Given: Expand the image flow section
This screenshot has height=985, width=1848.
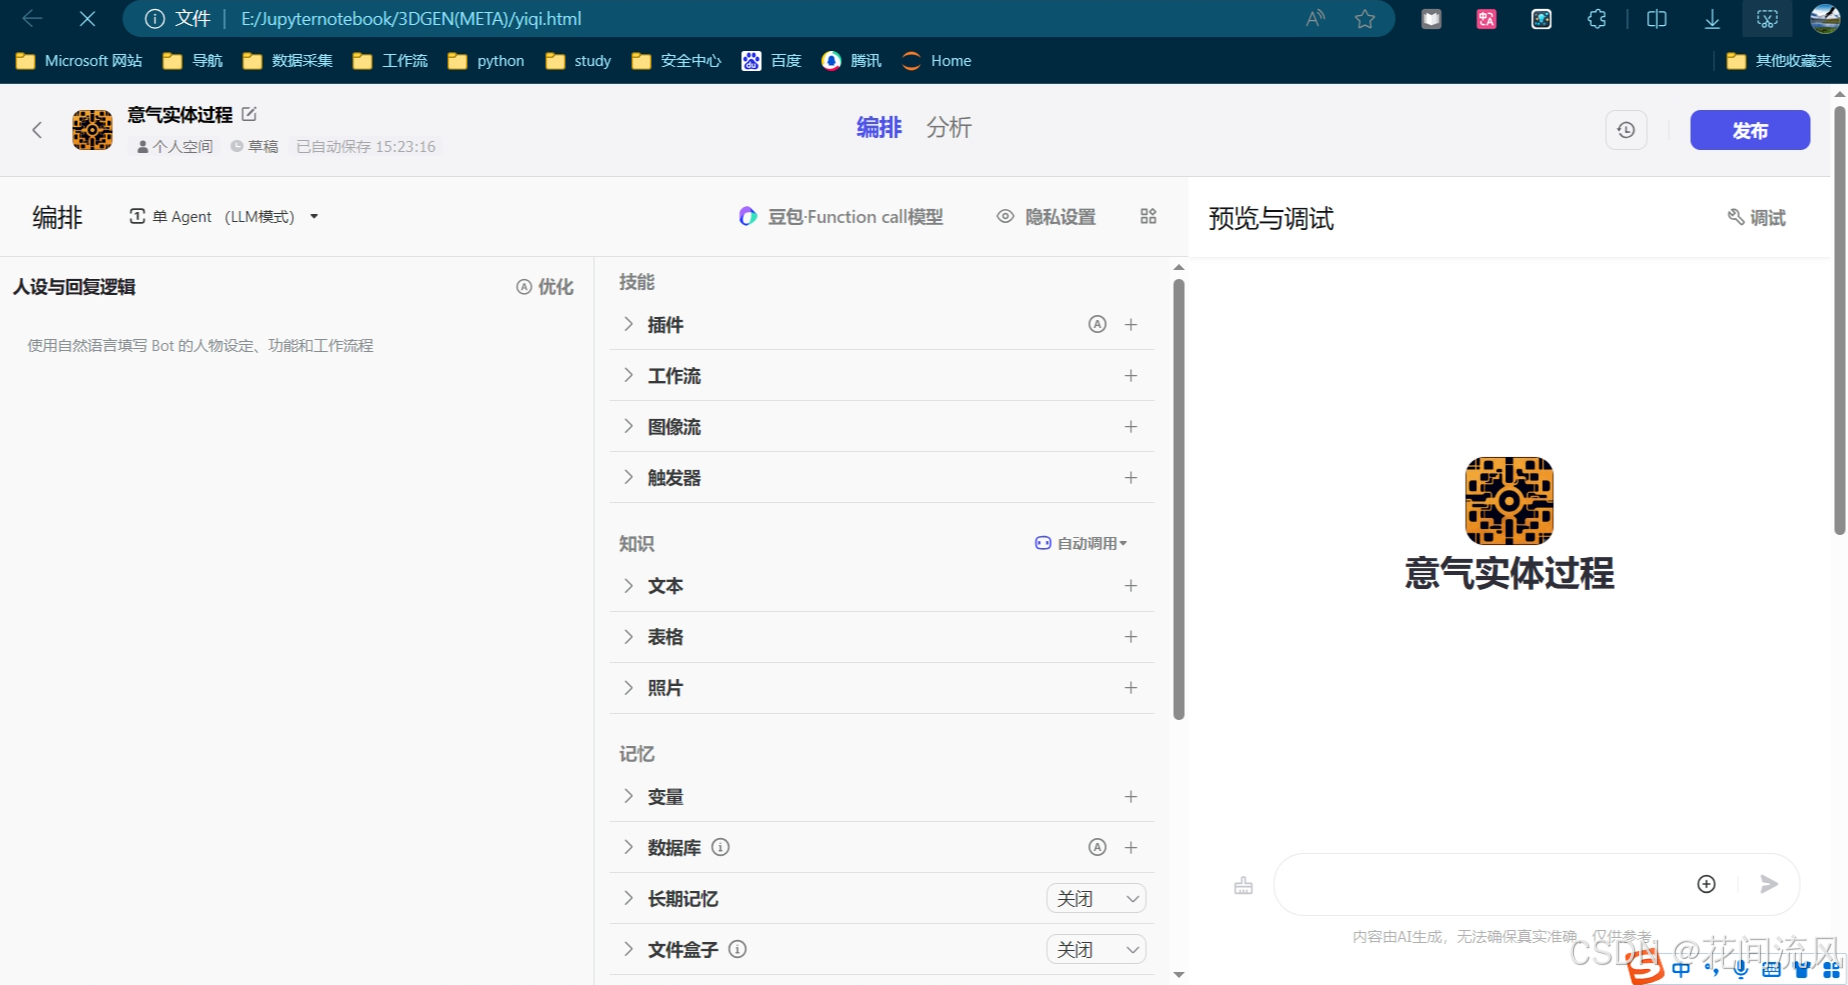Looking at the screenshot, I should (628, 426).
